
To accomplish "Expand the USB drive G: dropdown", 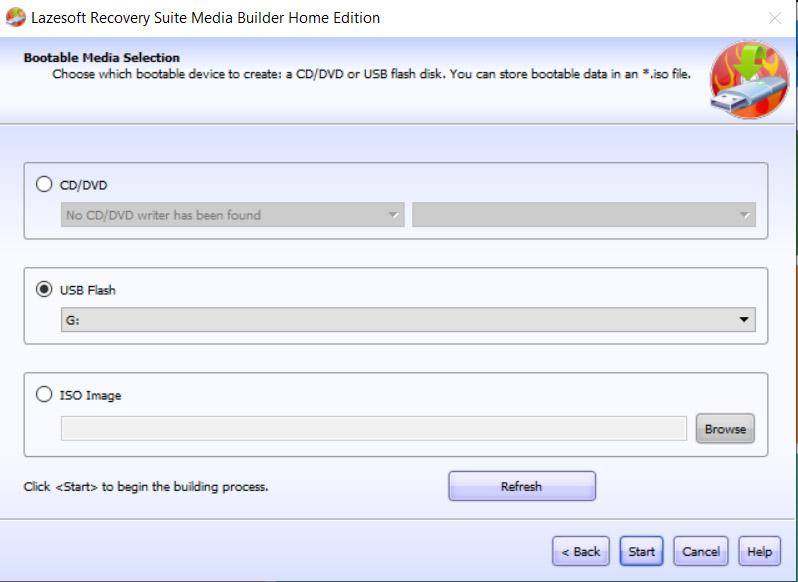I will (408, 320).
